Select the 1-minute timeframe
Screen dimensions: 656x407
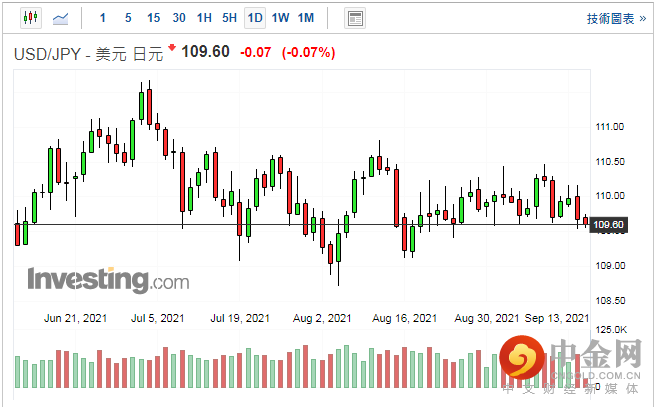pos(103,18)
